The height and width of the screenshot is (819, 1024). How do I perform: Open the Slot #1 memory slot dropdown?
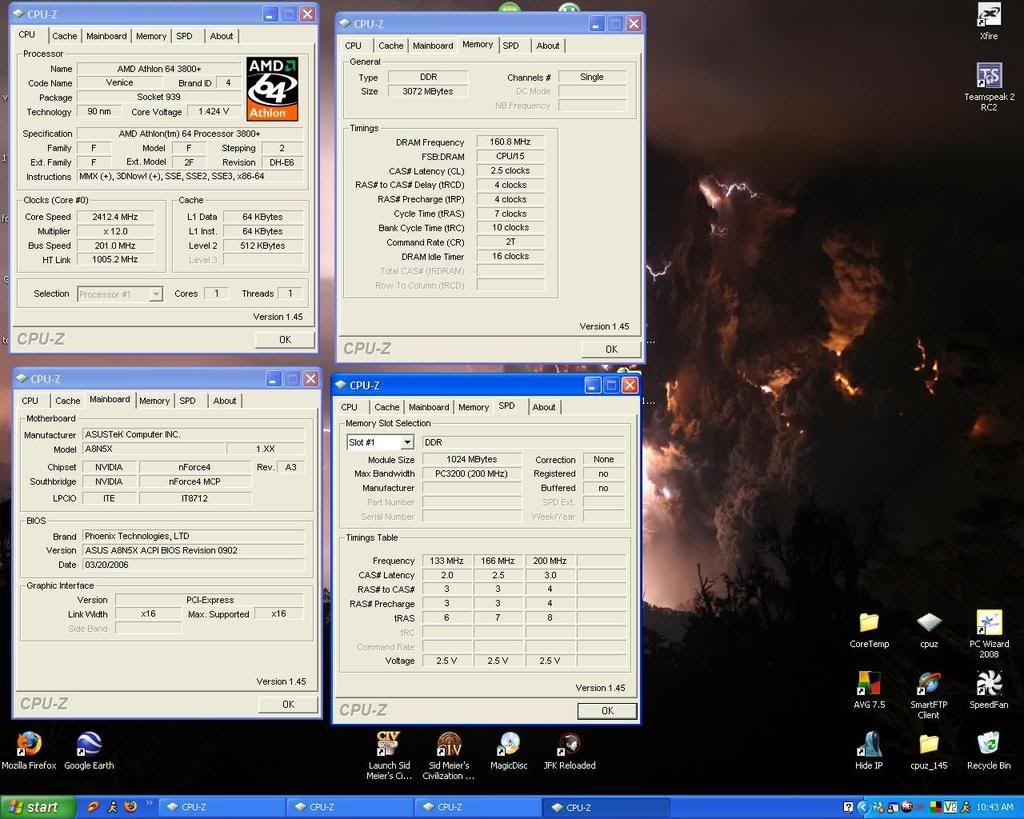click(380, 442)
